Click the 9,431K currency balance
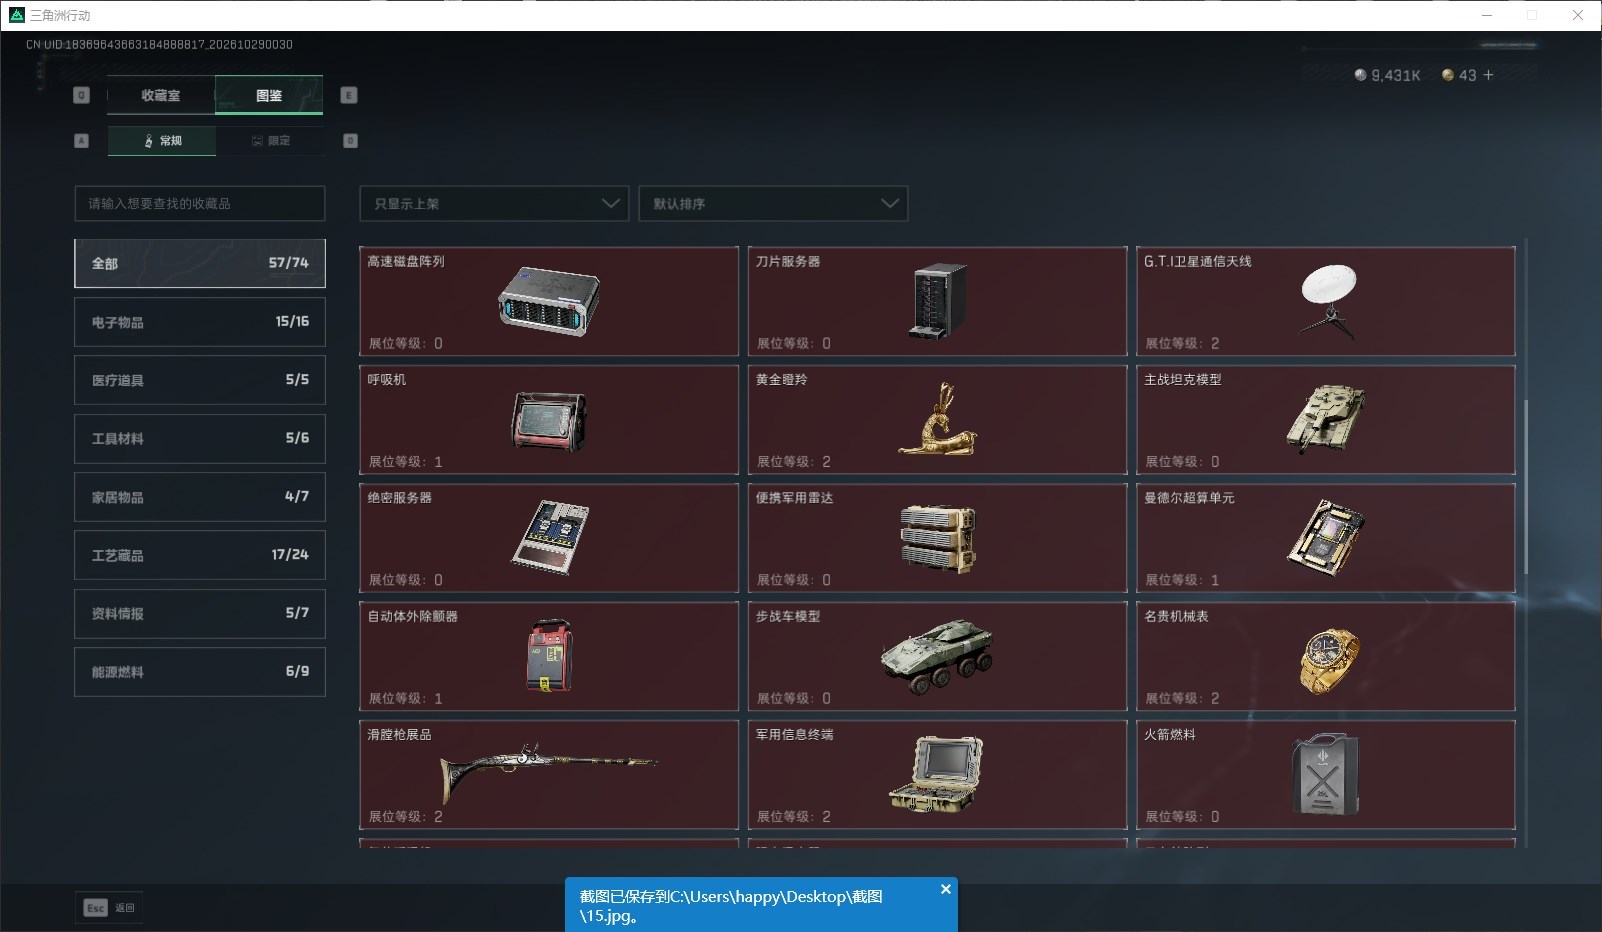 click(x=1387, y=75)
